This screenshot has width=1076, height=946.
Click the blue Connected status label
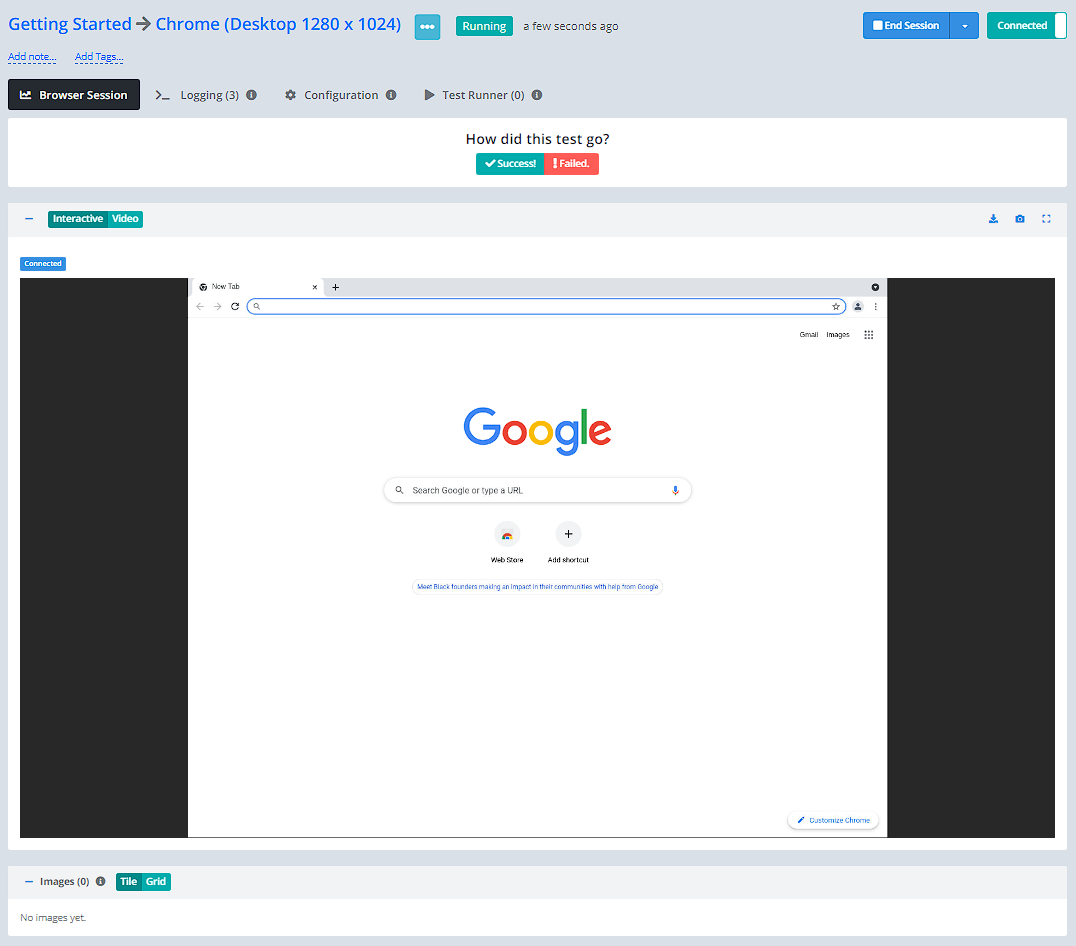pos(43,263)
